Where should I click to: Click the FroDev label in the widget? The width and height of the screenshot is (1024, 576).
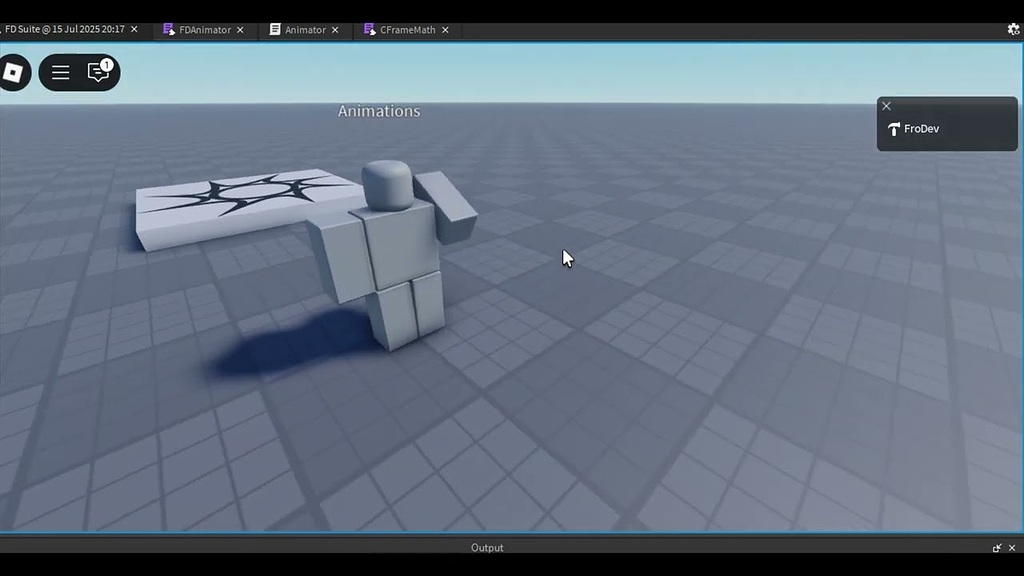pos(922,128)
